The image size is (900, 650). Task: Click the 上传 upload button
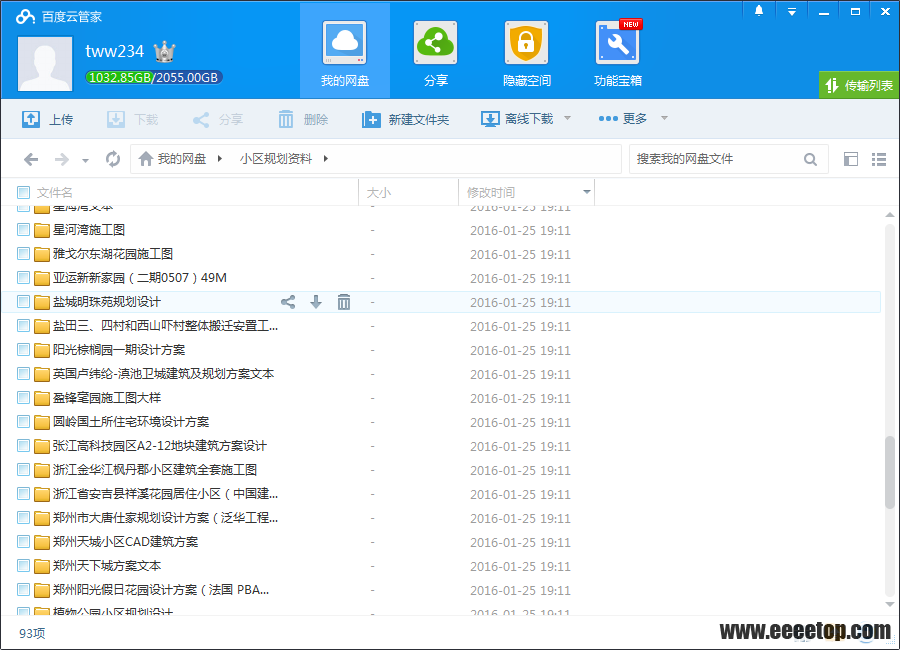[48, 119]
